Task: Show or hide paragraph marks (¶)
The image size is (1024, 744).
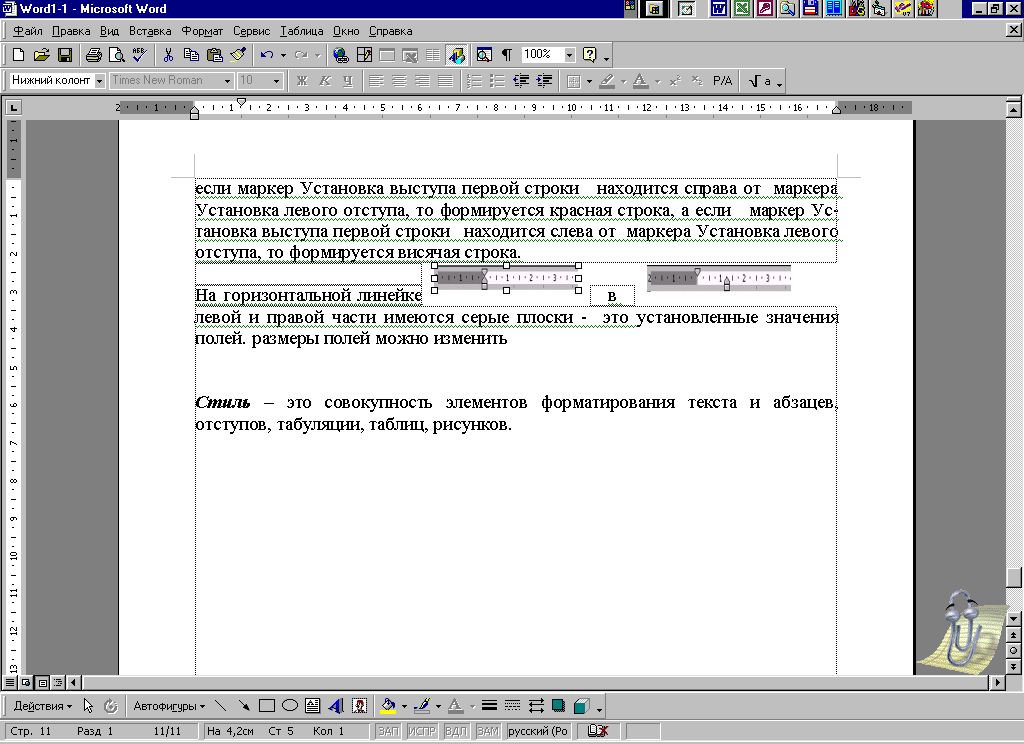Action: (507, 55)
